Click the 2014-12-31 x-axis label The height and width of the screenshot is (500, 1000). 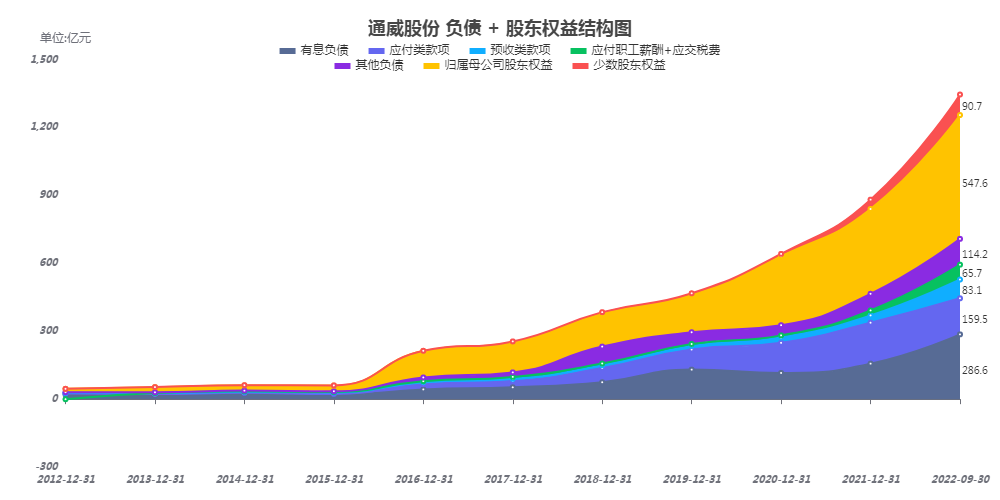(x=245, y=479)
